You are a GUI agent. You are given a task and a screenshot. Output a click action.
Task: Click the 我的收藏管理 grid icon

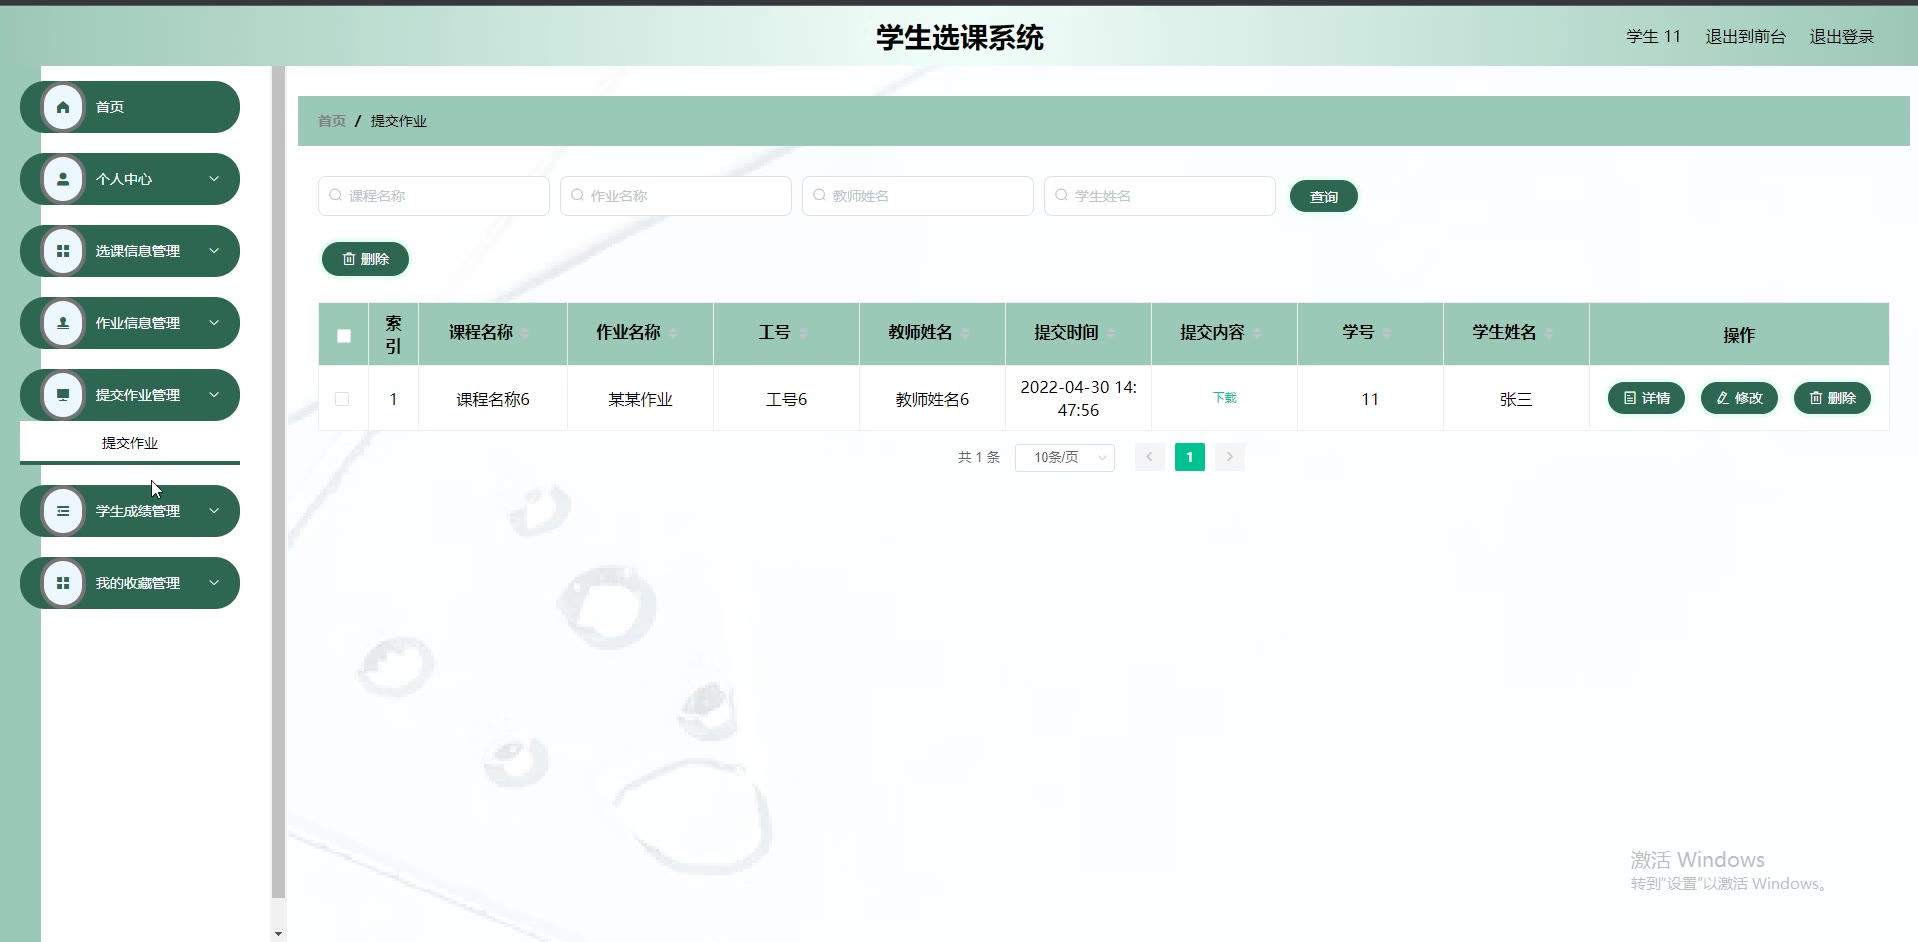click(63, 583)
